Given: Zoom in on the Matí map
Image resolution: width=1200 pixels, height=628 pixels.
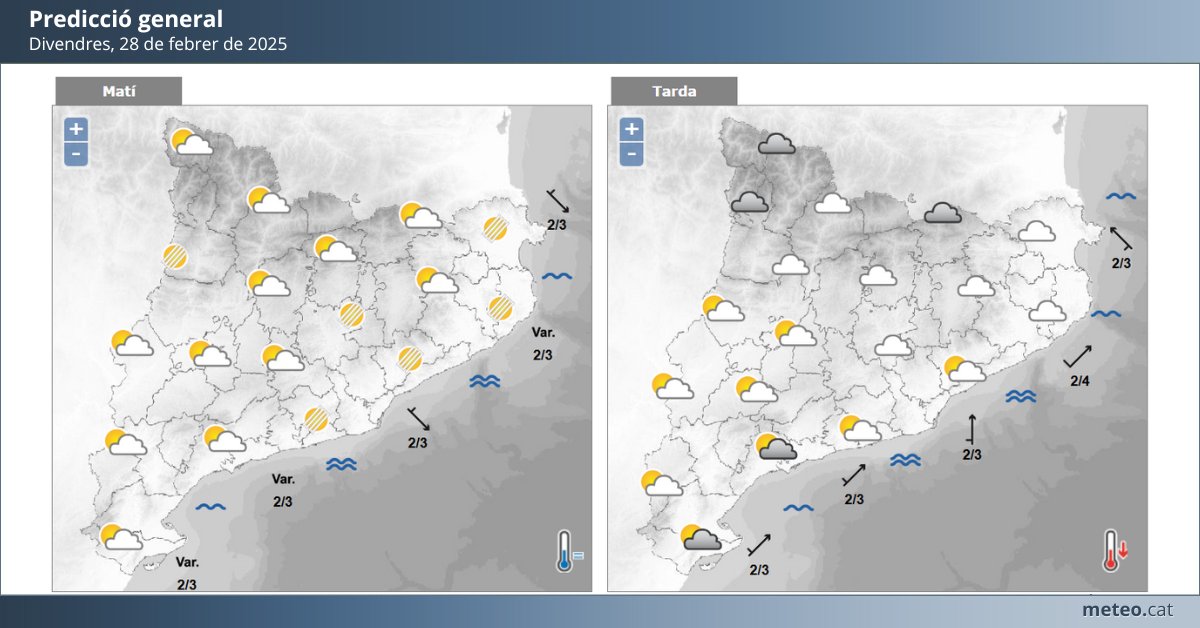Looking at the screenshot, I should pos(76,129).
